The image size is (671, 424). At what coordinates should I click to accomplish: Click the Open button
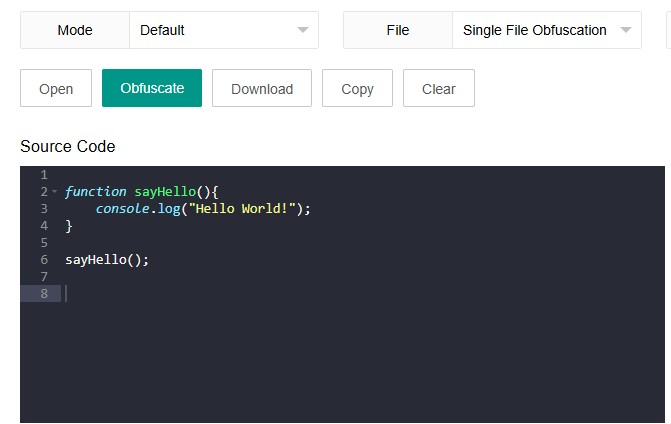56,88
